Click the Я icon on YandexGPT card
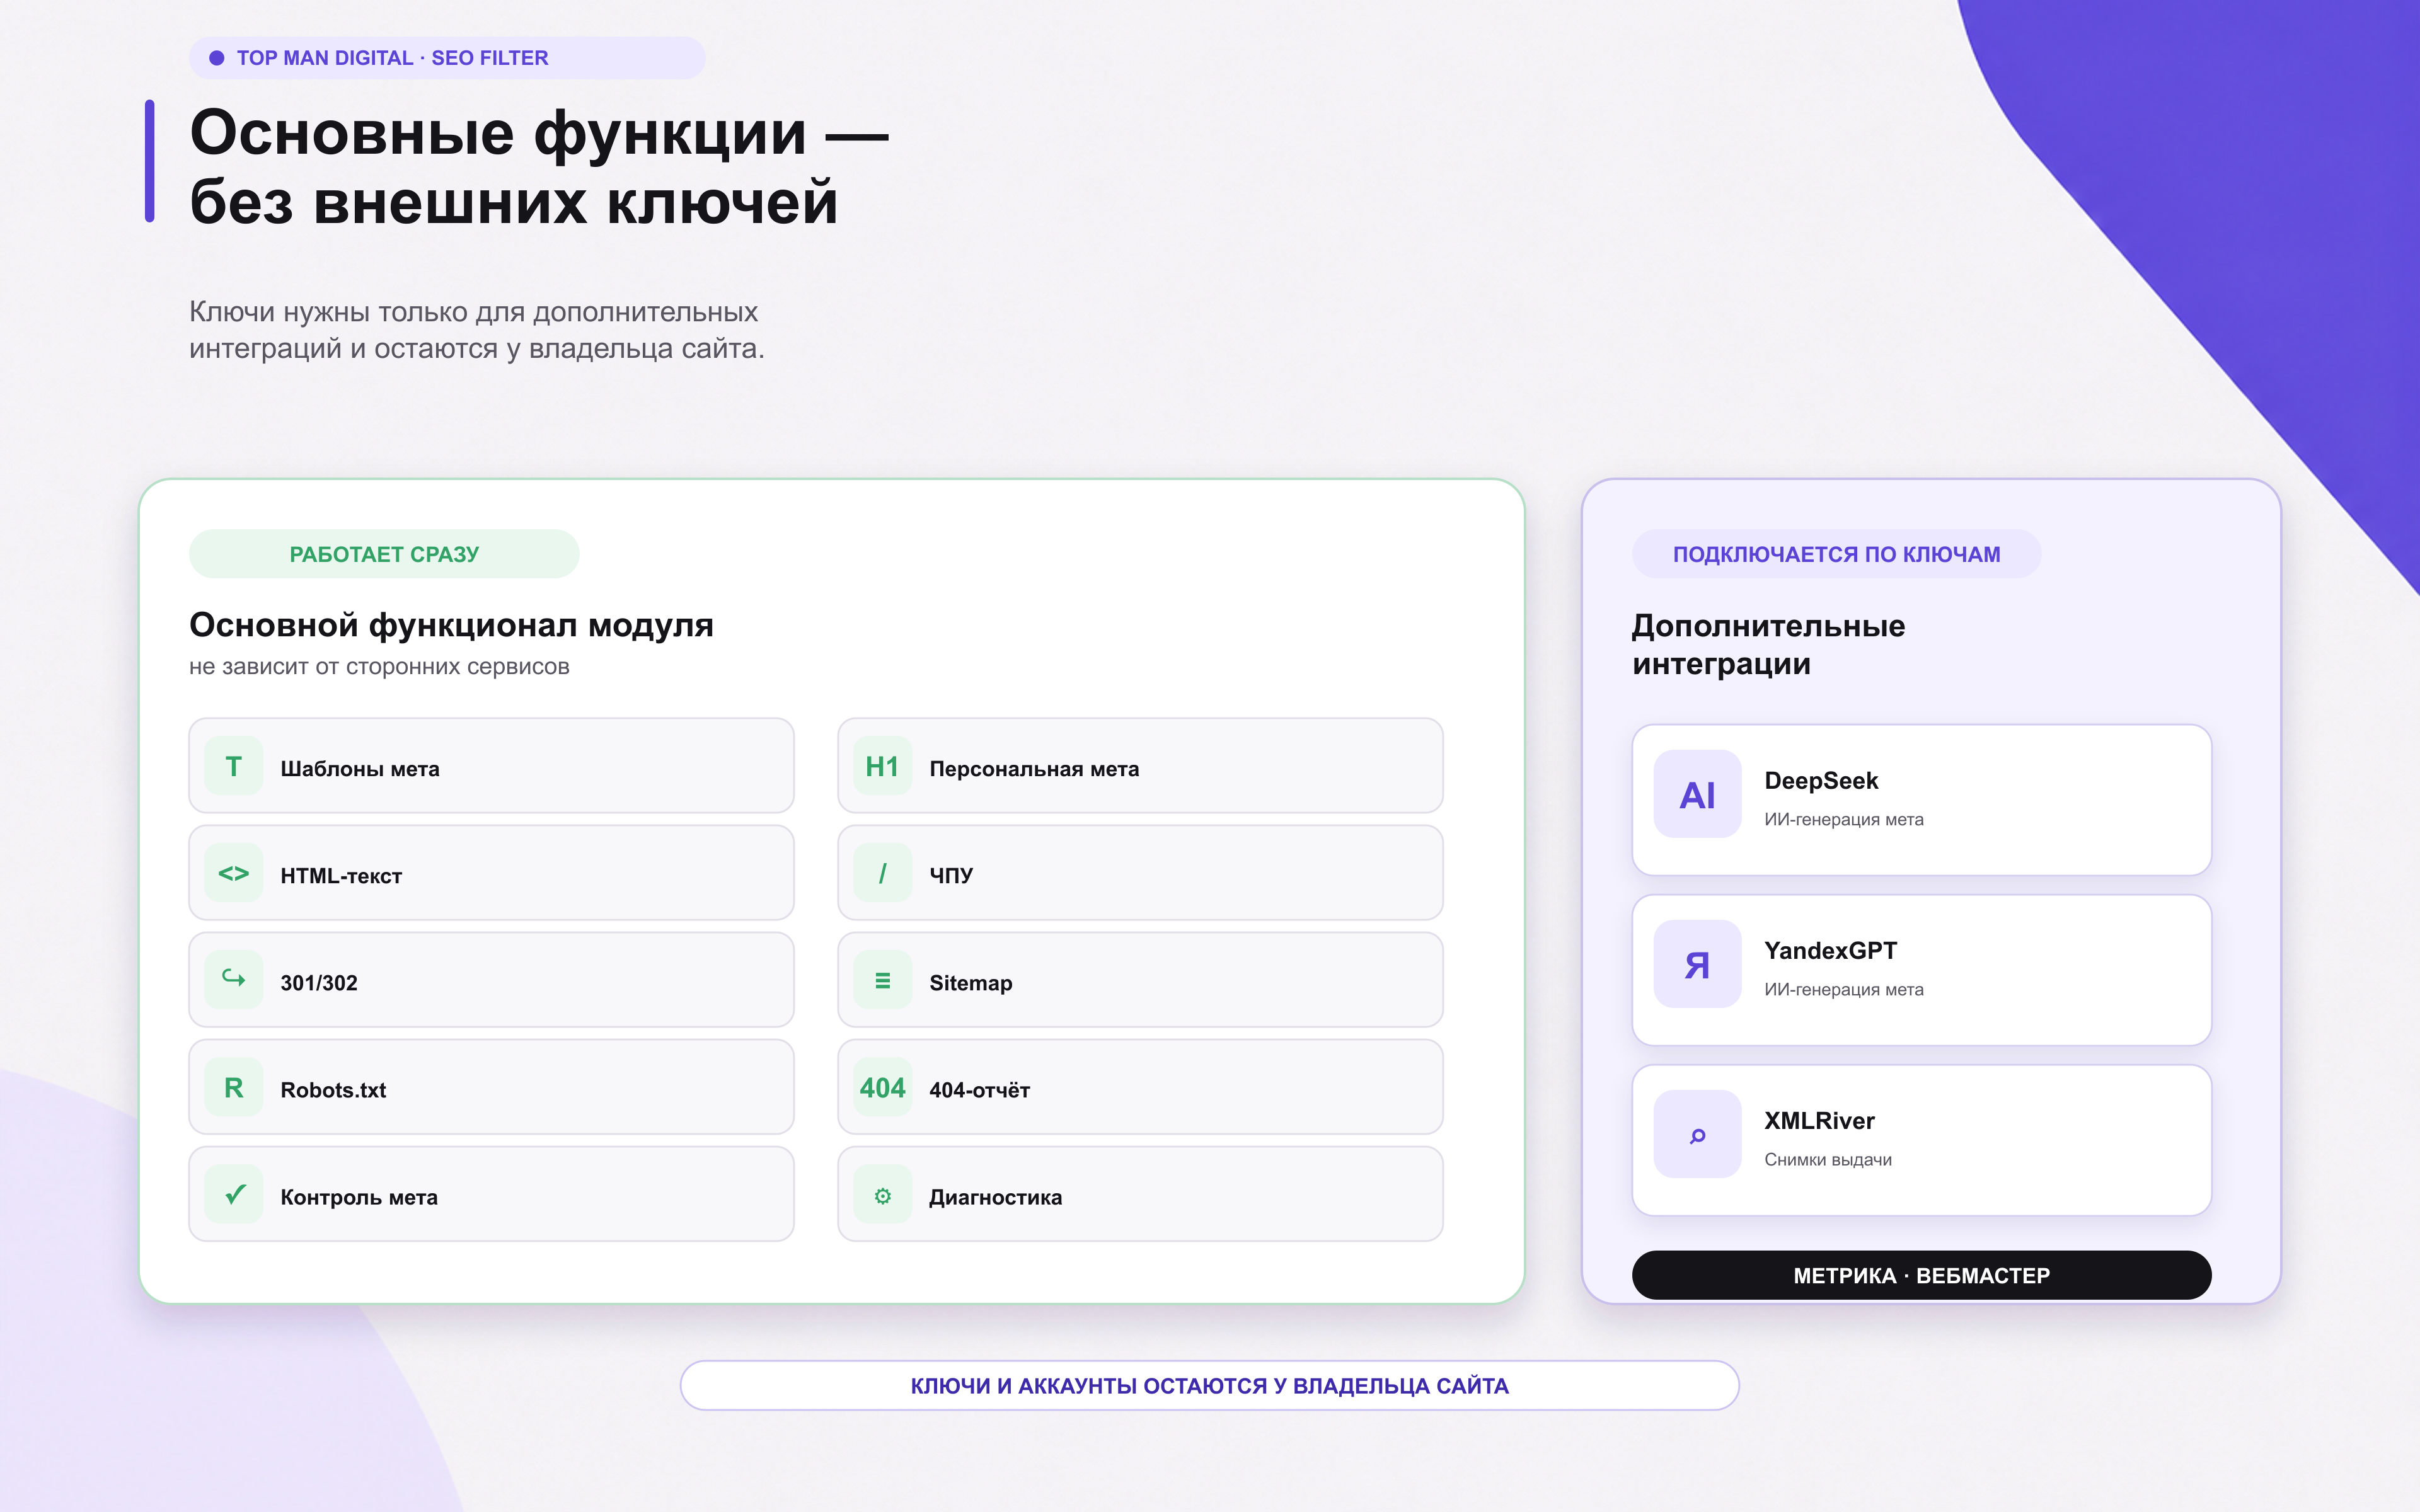This screenshot has height=1512, width=2420. tap(1697, 964)
